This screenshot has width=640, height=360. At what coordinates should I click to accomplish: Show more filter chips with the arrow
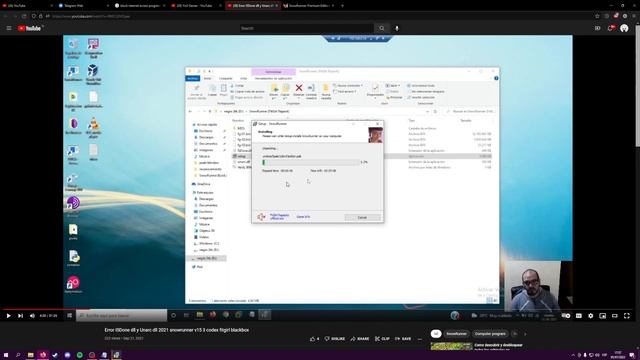525,334
